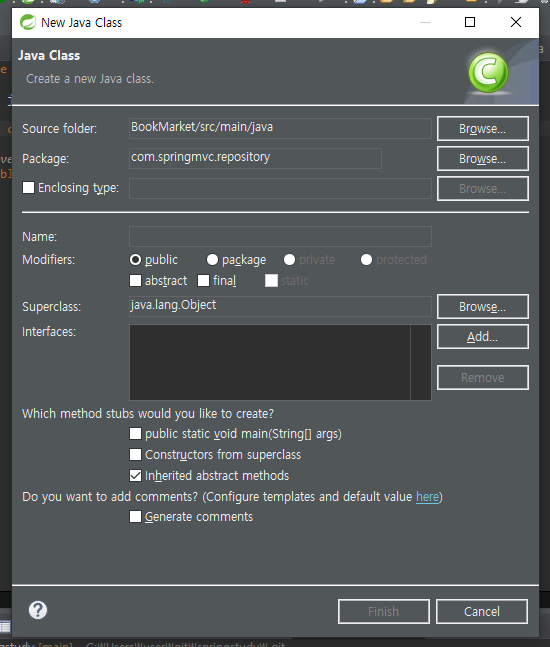Focus the Name input field
Image resolution: width=550 pixels, height=647 pixels.
(x=280, y=236)
